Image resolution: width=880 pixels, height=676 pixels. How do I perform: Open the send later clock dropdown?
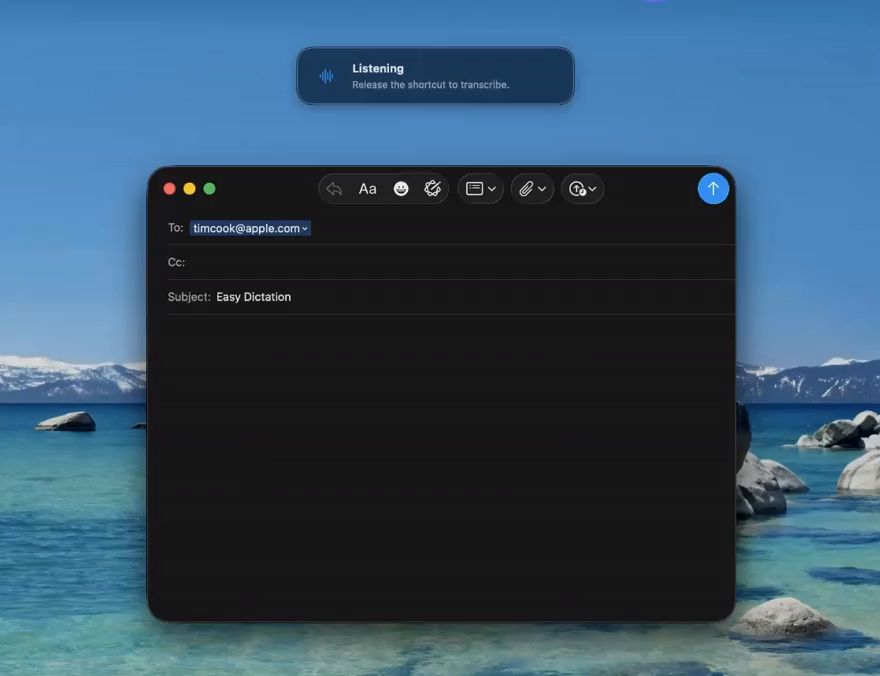coord(582,188)
